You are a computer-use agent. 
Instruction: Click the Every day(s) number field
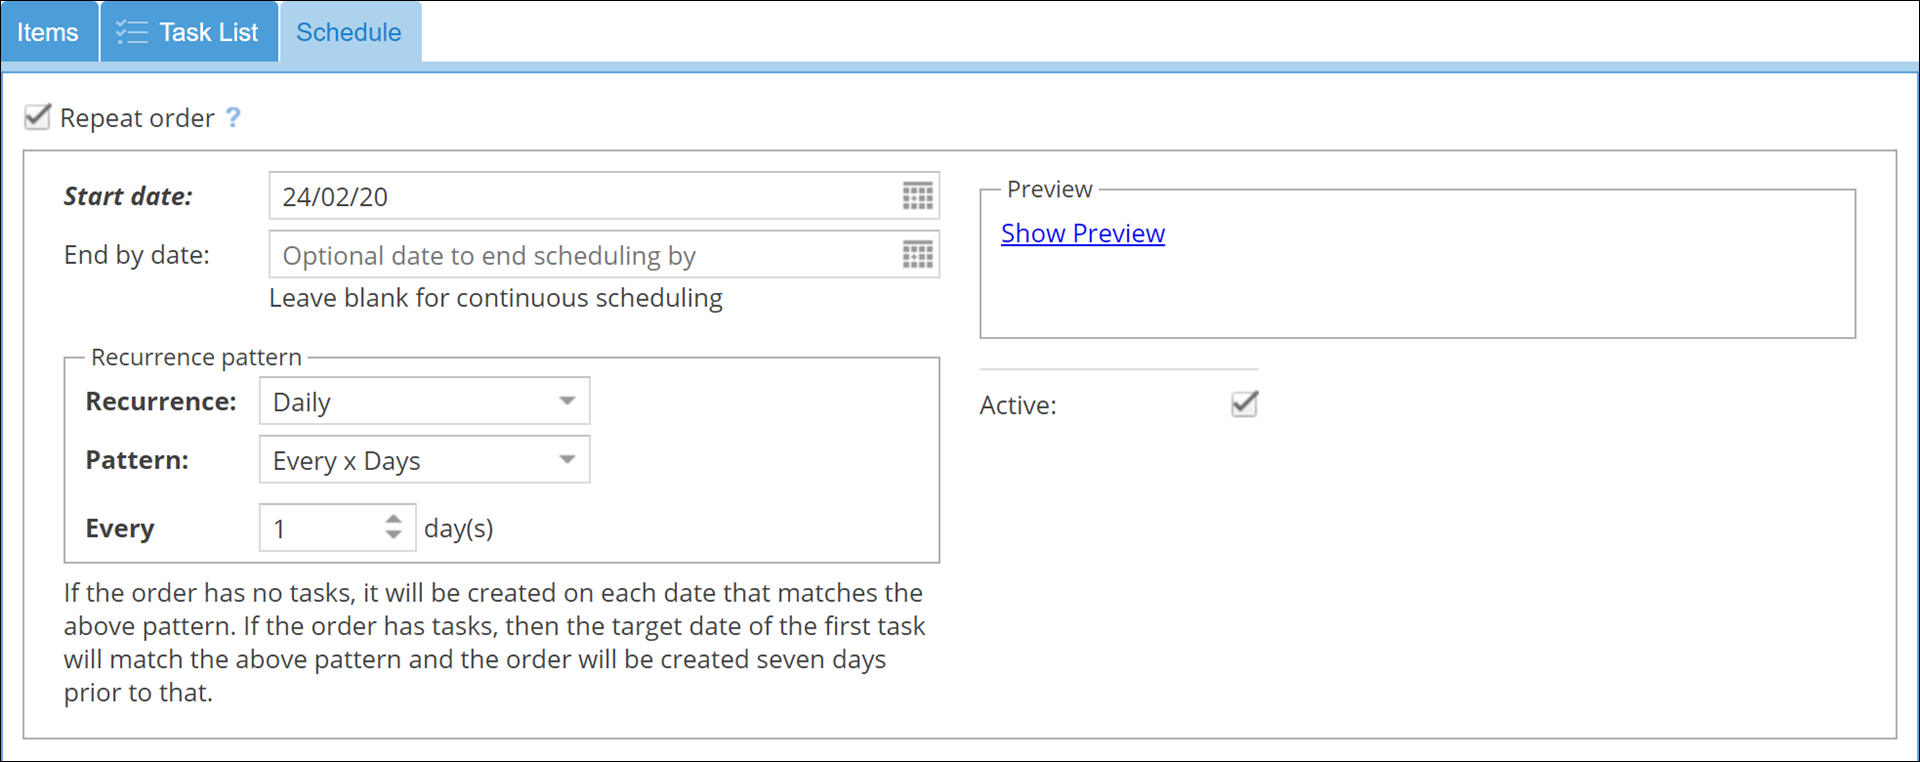[x=320, y=528]
